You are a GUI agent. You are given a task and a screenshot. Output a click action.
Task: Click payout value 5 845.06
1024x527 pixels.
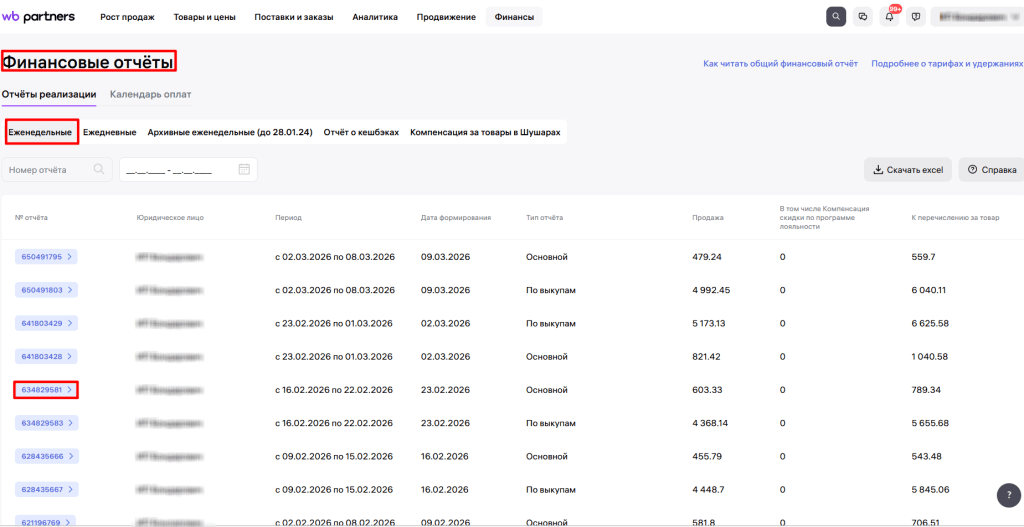click(930, 488)
